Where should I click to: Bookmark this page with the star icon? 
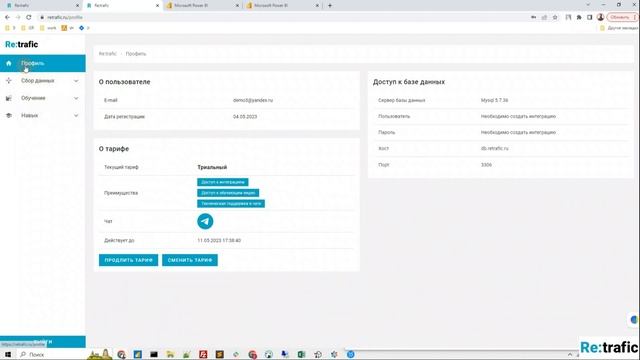coord(555,17)
